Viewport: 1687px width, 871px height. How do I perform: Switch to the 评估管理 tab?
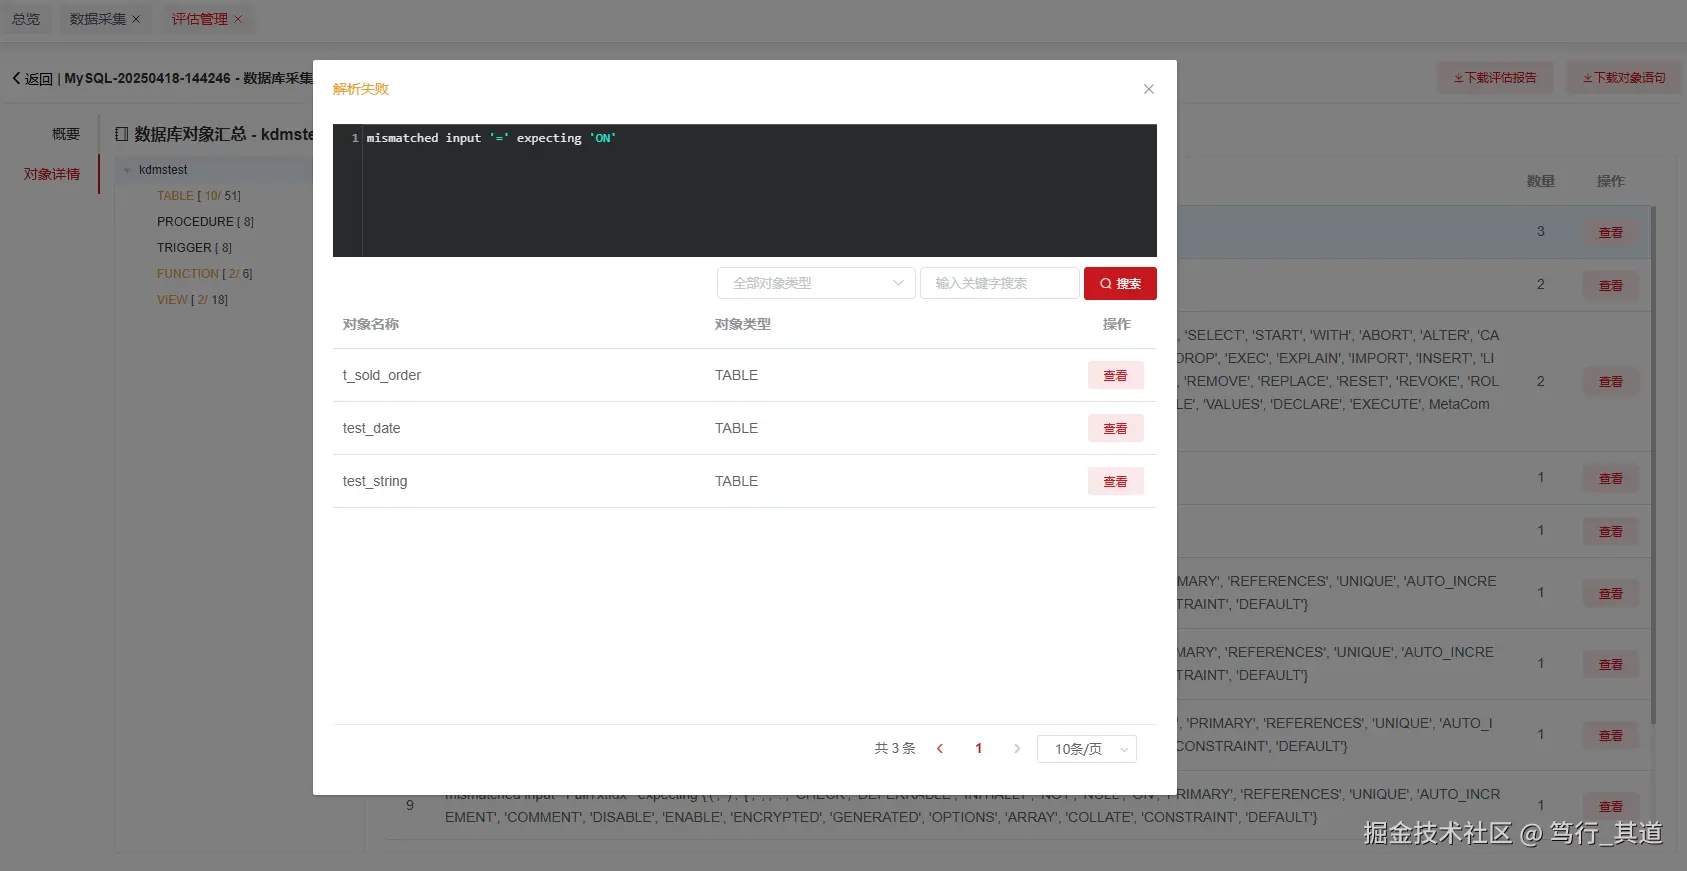pos(199,19)
